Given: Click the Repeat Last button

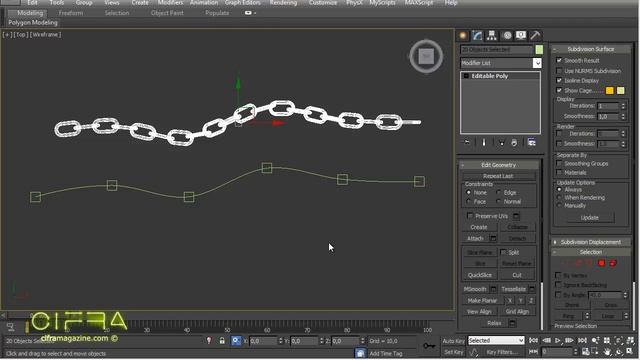Looking at the screenshot, I should coord(498,176).
